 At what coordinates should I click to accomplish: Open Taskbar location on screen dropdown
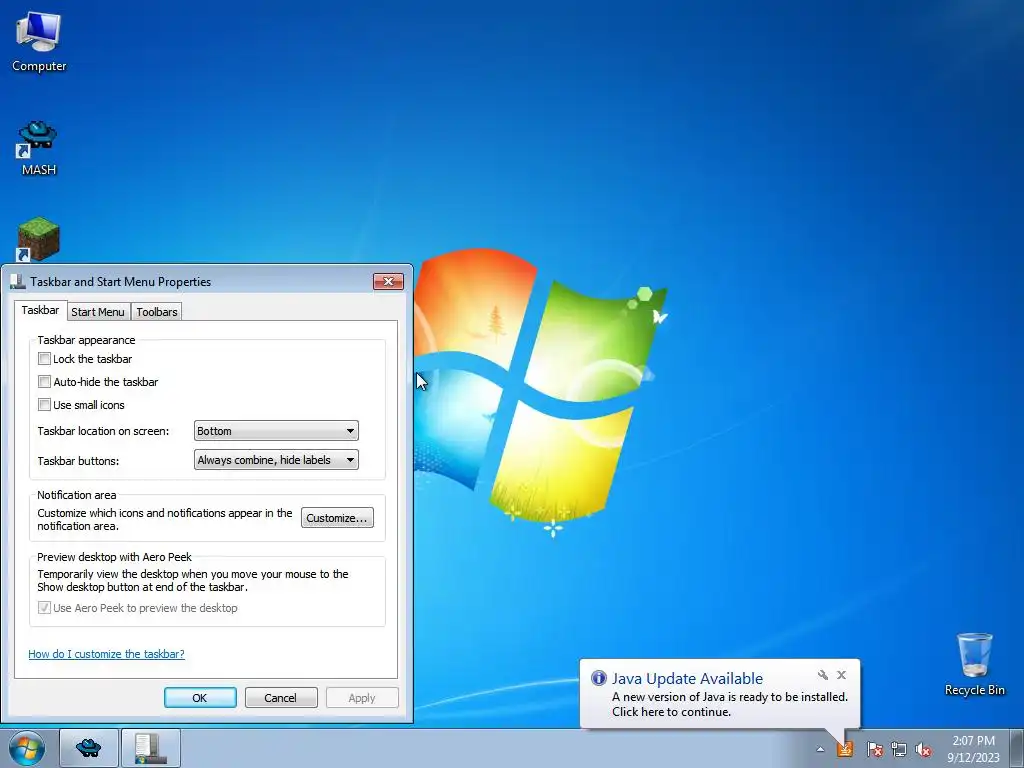coord(276,431)
